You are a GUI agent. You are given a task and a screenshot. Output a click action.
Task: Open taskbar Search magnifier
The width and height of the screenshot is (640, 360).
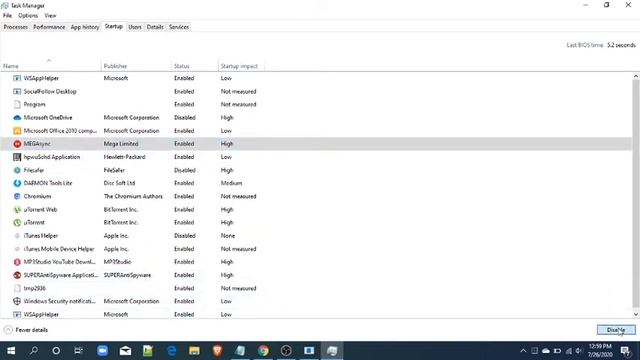(x=34, y=351)
